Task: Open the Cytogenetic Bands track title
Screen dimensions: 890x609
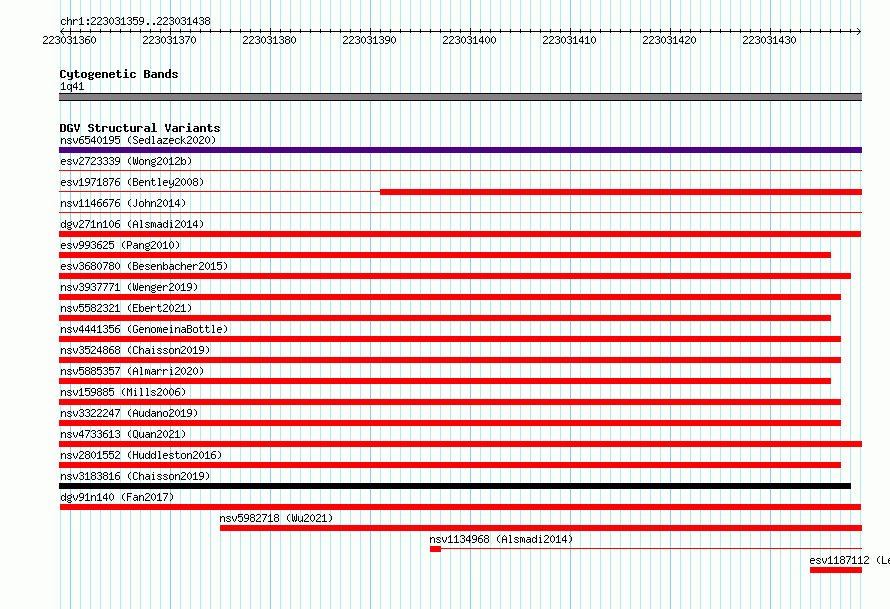Action: (x=119, y=74)
